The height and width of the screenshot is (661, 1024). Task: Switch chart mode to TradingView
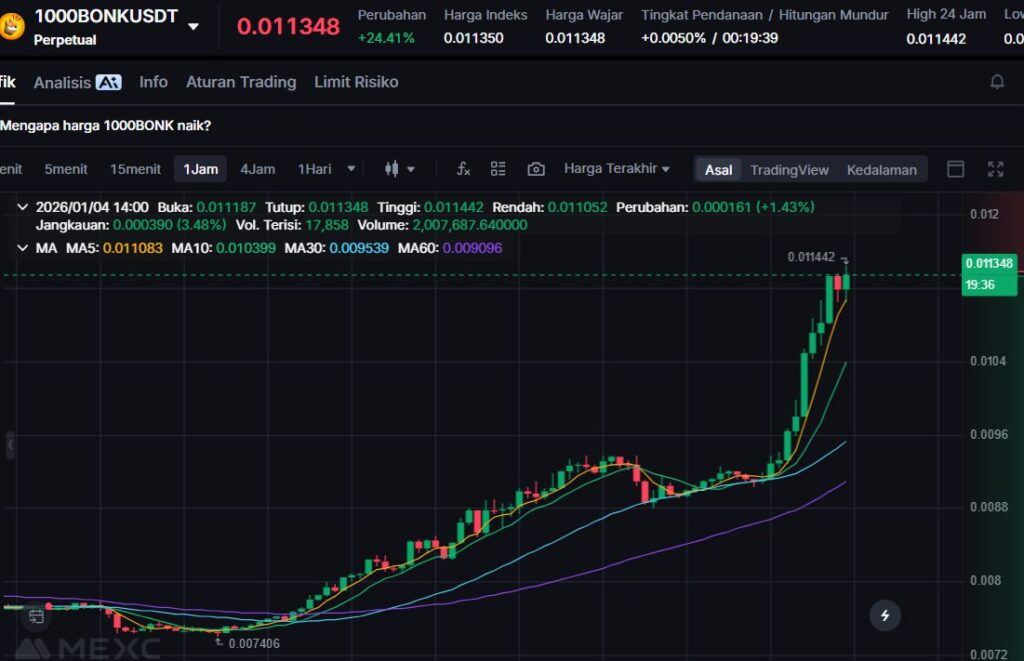point(789,170)
